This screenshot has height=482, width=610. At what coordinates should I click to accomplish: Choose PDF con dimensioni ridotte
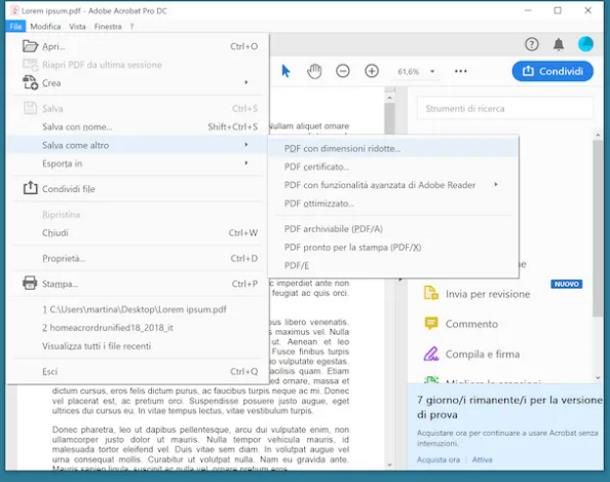coord(393,148)
